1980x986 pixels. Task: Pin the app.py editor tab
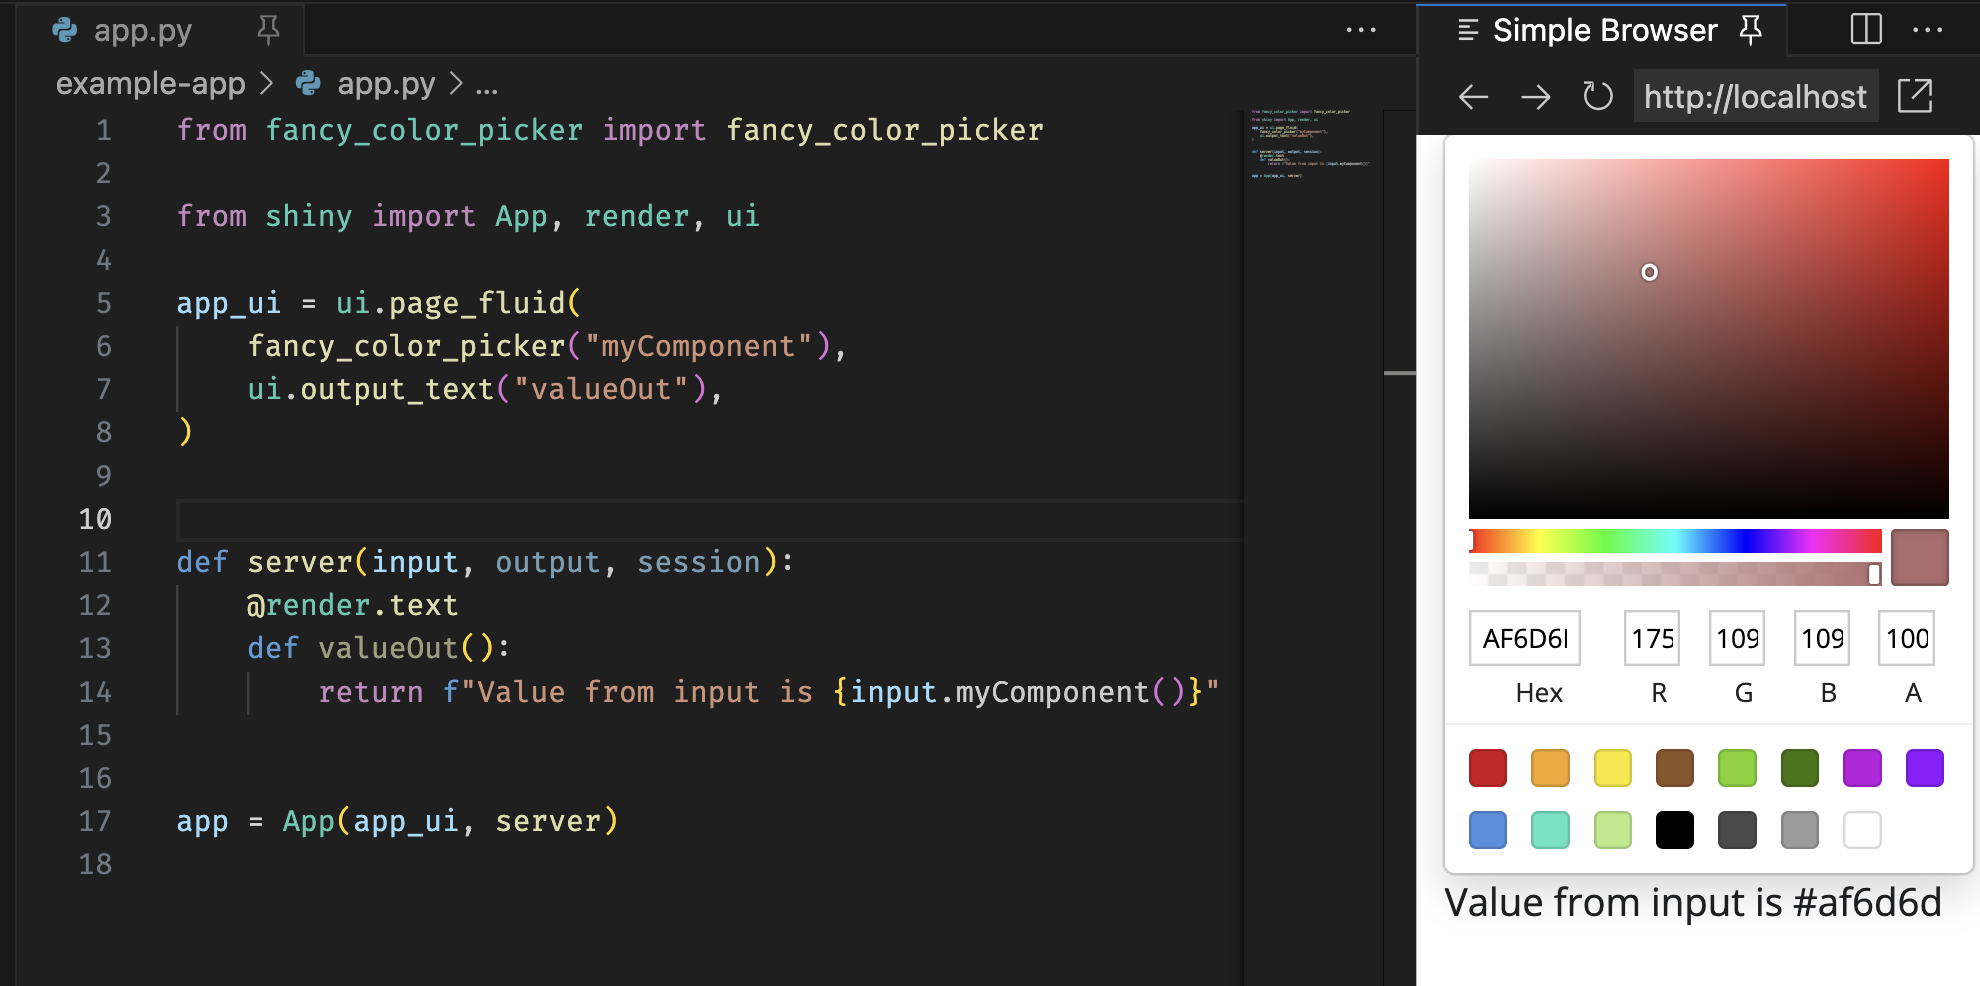tap(267, 31)
